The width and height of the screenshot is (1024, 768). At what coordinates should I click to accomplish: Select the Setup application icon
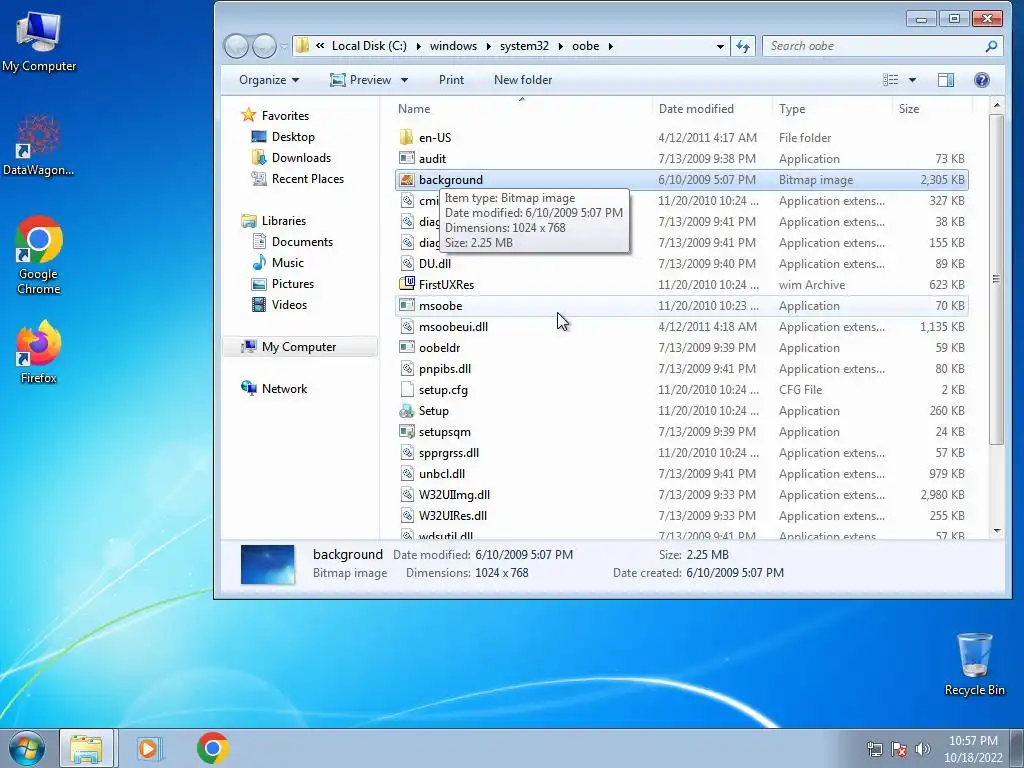(406, 411)
